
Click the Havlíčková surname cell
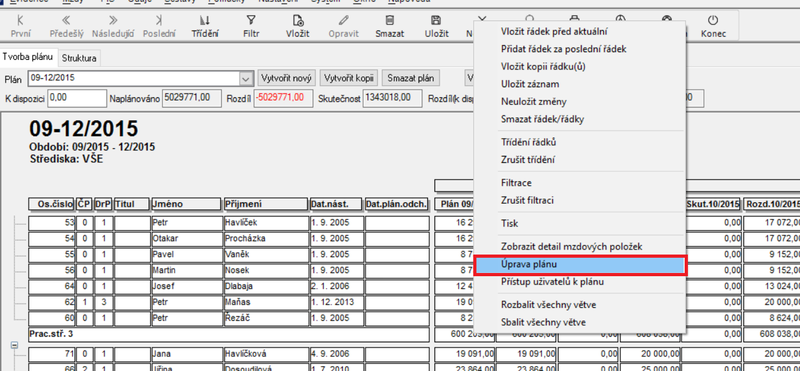(266, 354)
